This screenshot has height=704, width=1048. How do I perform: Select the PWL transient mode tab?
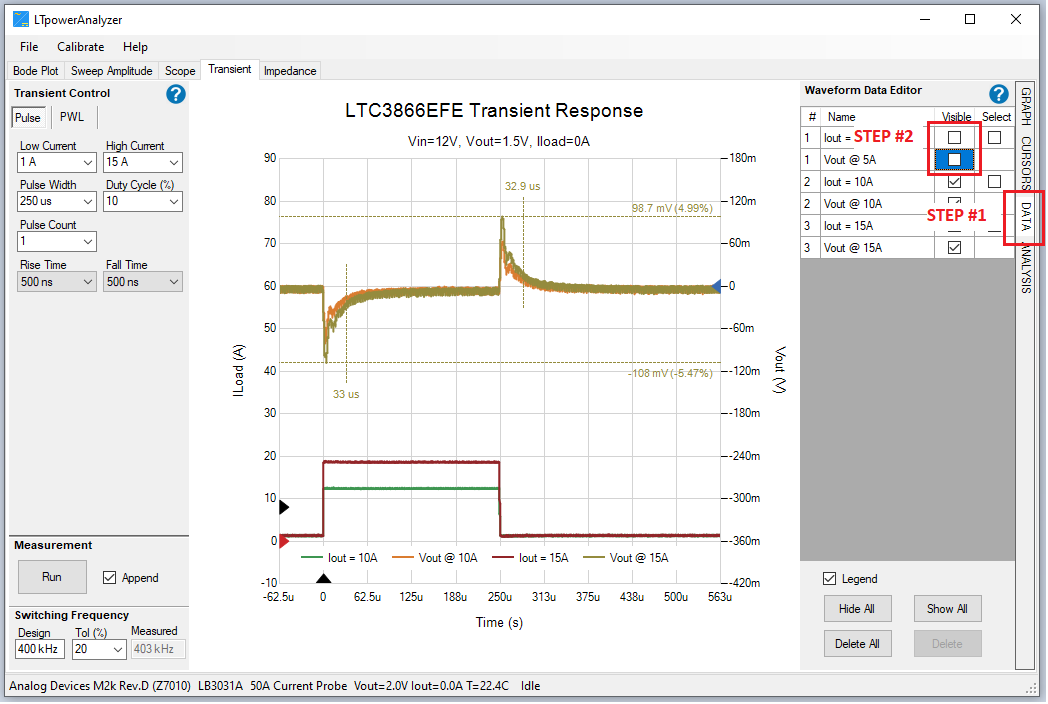coord(71,117)
